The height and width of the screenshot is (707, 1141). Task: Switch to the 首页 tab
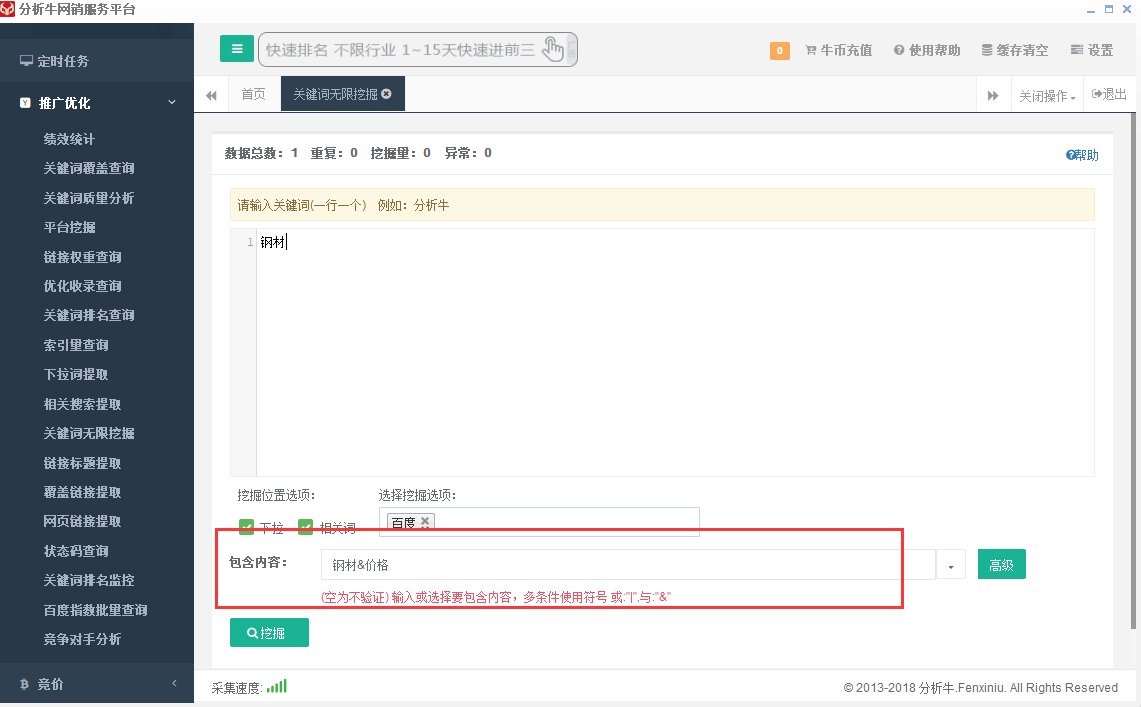click(253, 93)
